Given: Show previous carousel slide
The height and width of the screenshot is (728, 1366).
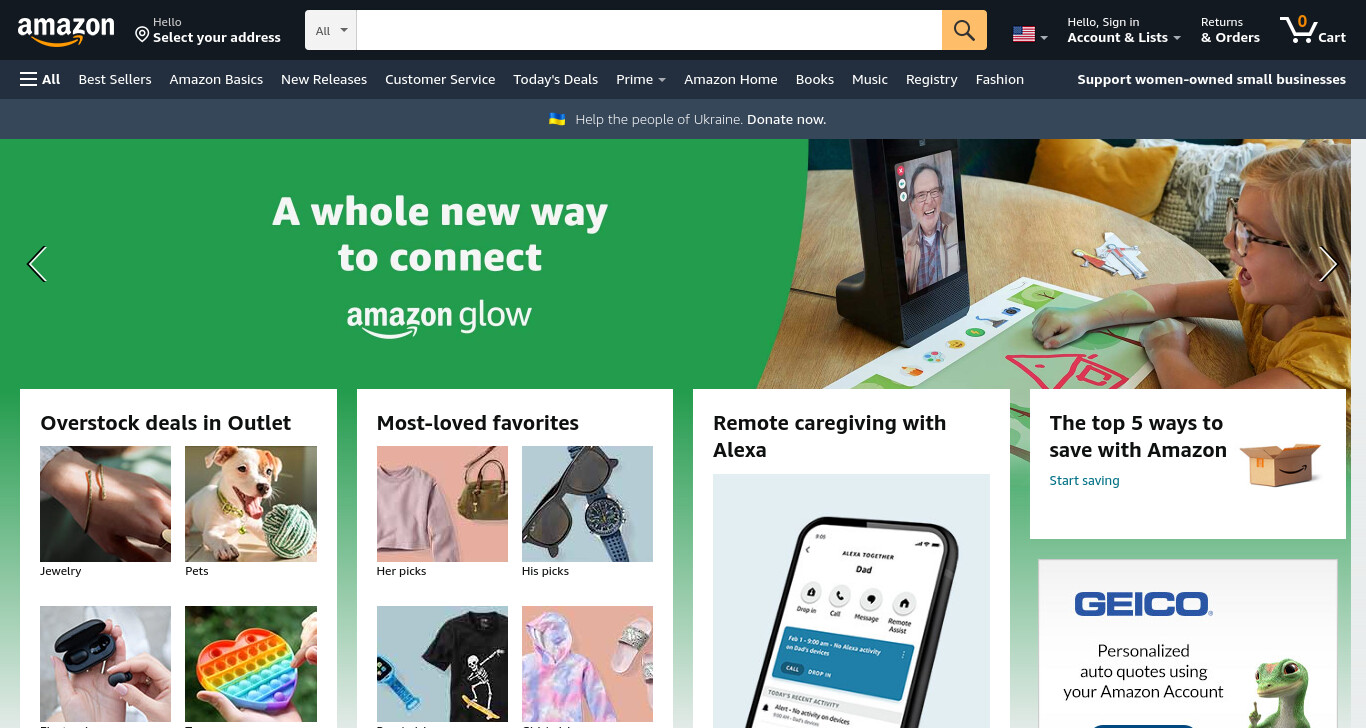Looking at the screenshot, I should click(x=37, y=264).
